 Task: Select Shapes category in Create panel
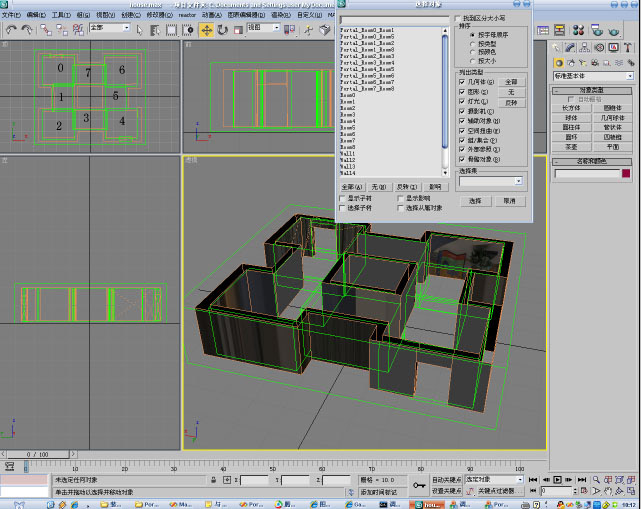click(x=571, y=63)
